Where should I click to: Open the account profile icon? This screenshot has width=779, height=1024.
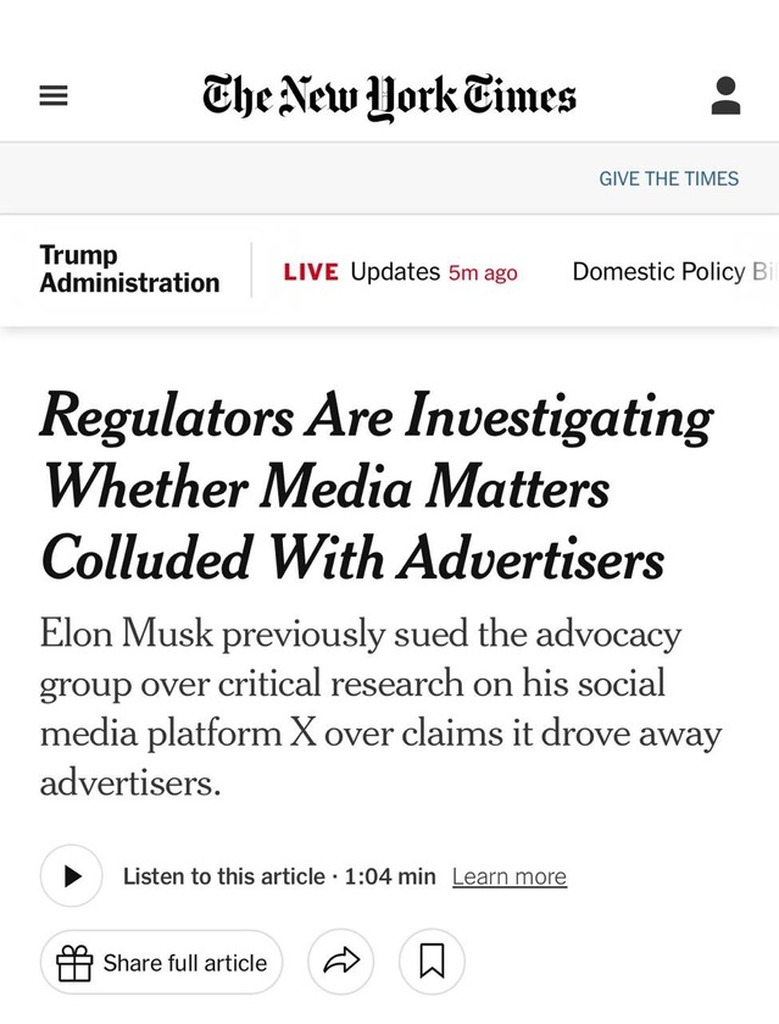[725, 96]
